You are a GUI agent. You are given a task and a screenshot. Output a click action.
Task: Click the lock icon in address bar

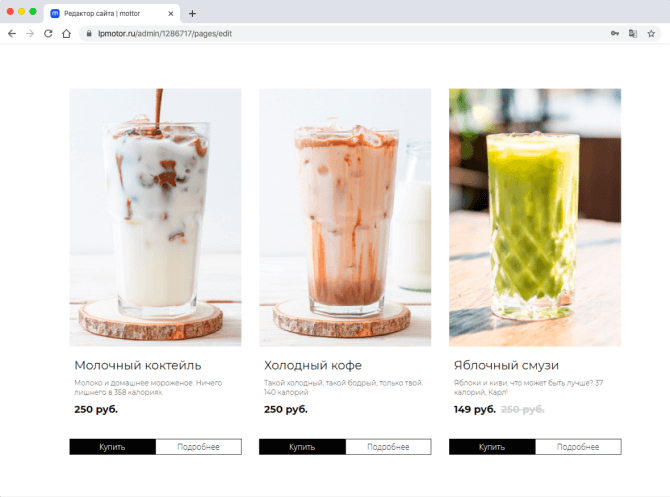tap(89, 33)
